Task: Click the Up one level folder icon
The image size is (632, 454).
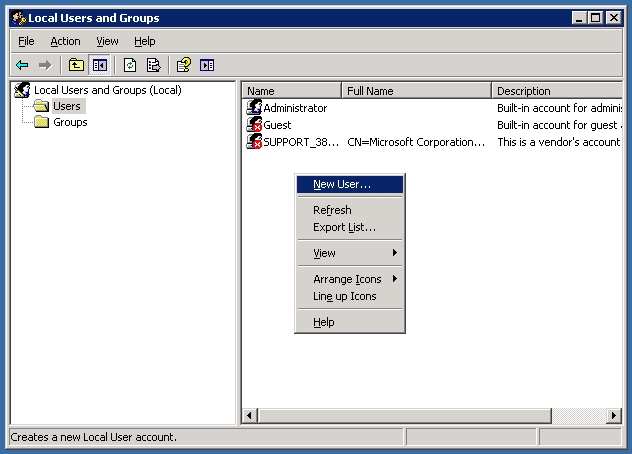Action: point(76,65)
